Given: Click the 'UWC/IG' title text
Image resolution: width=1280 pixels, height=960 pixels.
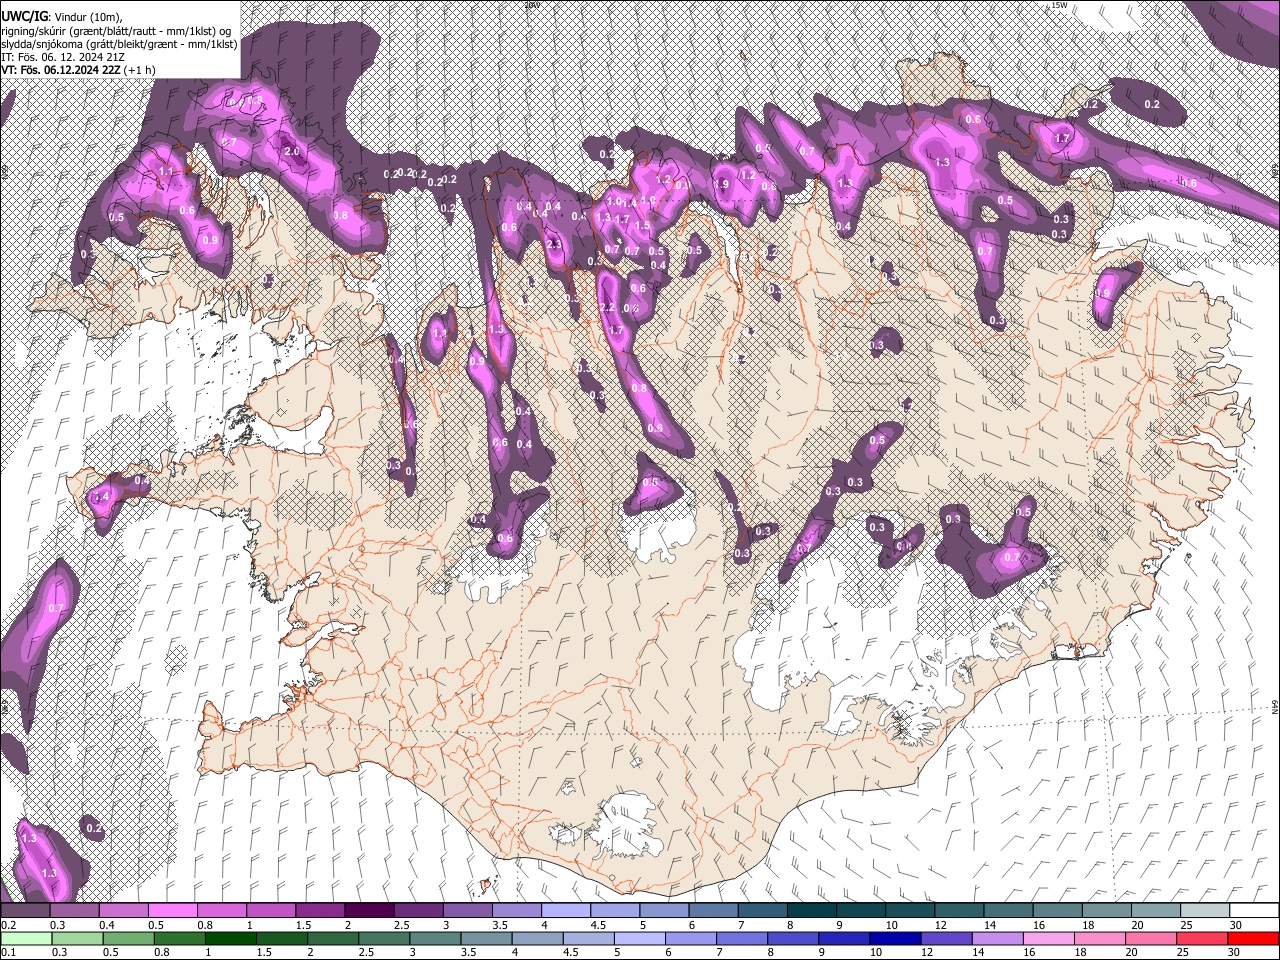Looking at the screenshot, I should tap(25, 17).
